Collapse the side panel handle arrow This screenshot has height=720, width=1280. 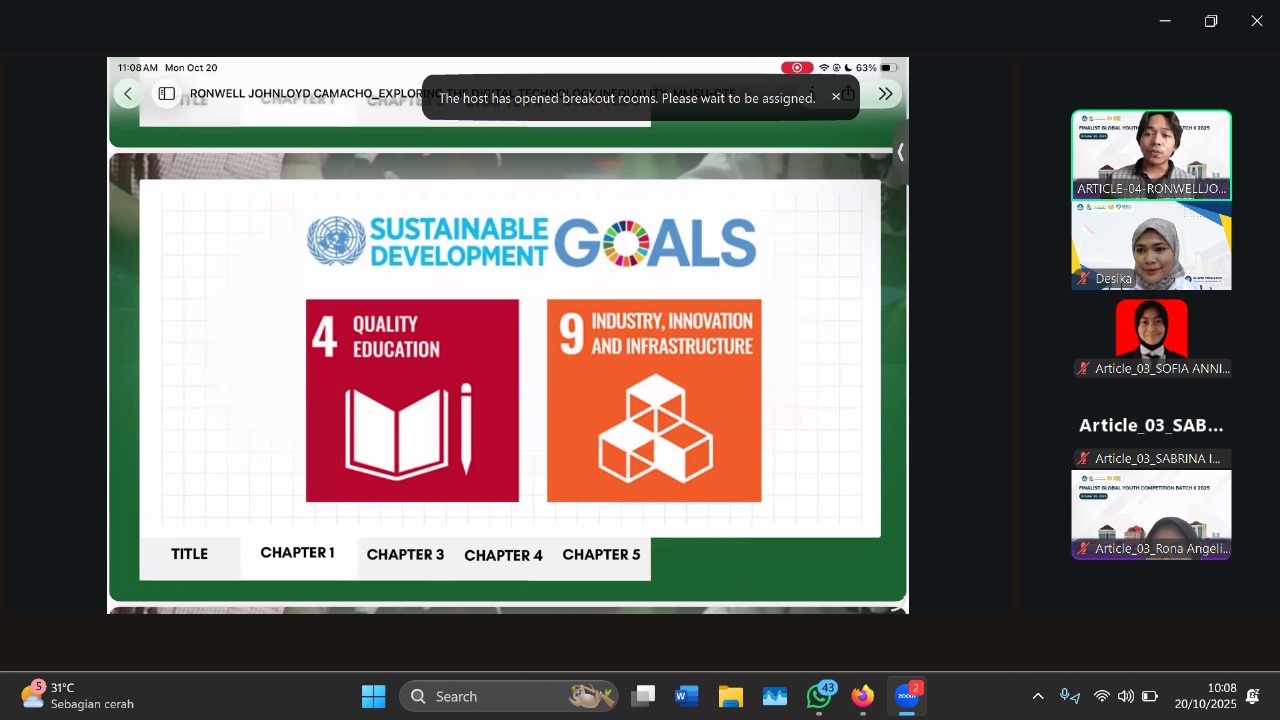coord(900,152)
